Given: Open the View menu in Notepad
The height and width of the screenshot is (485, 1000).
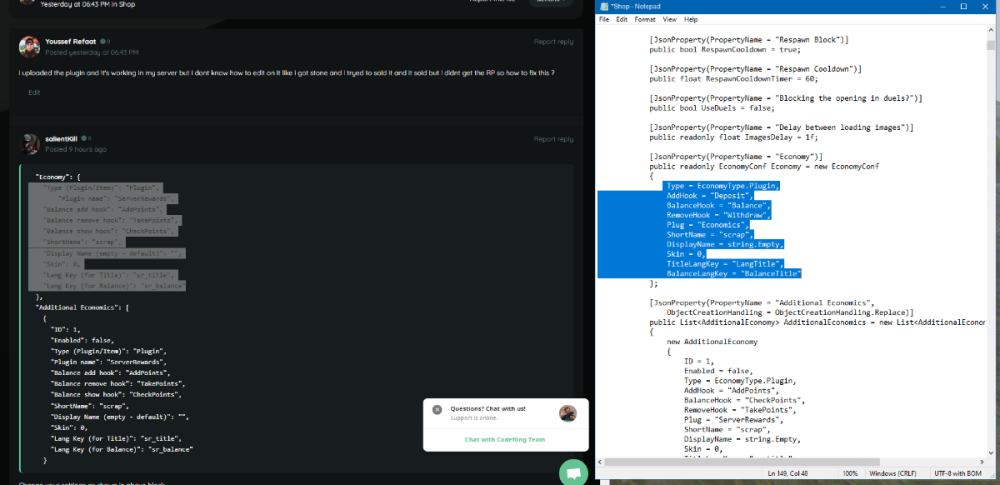Looking at the screenshot, I should [x=669, y=19].
